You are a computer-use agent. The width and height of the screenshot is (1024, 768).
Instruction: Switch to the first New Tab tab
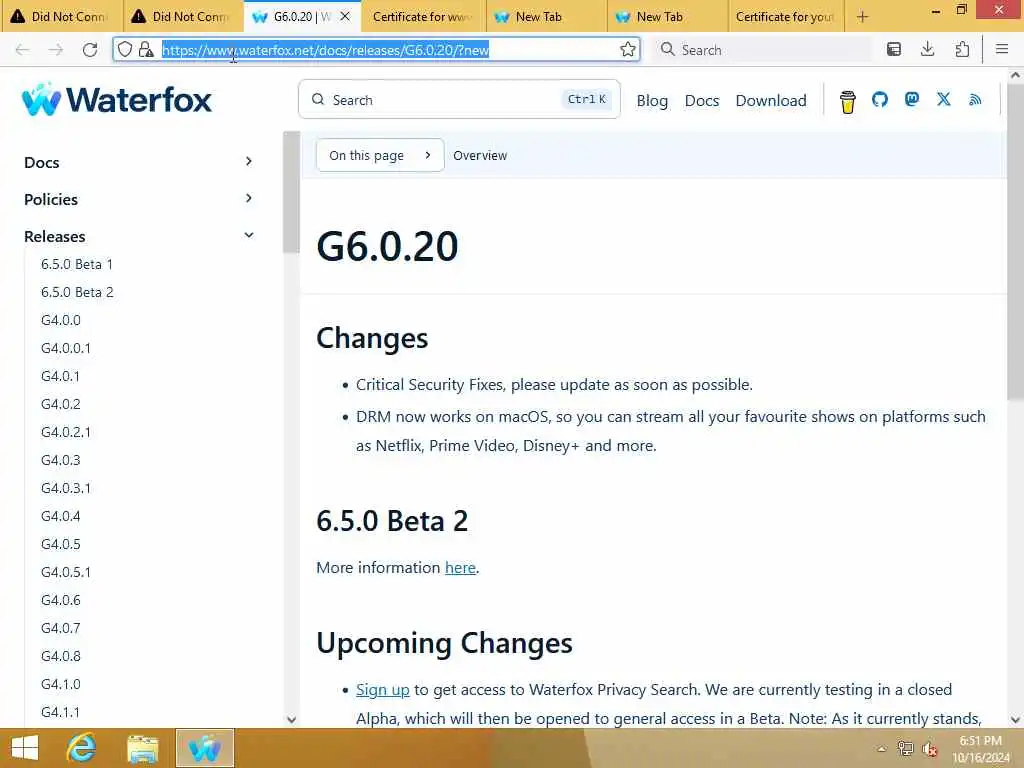[x=547, y=16]
